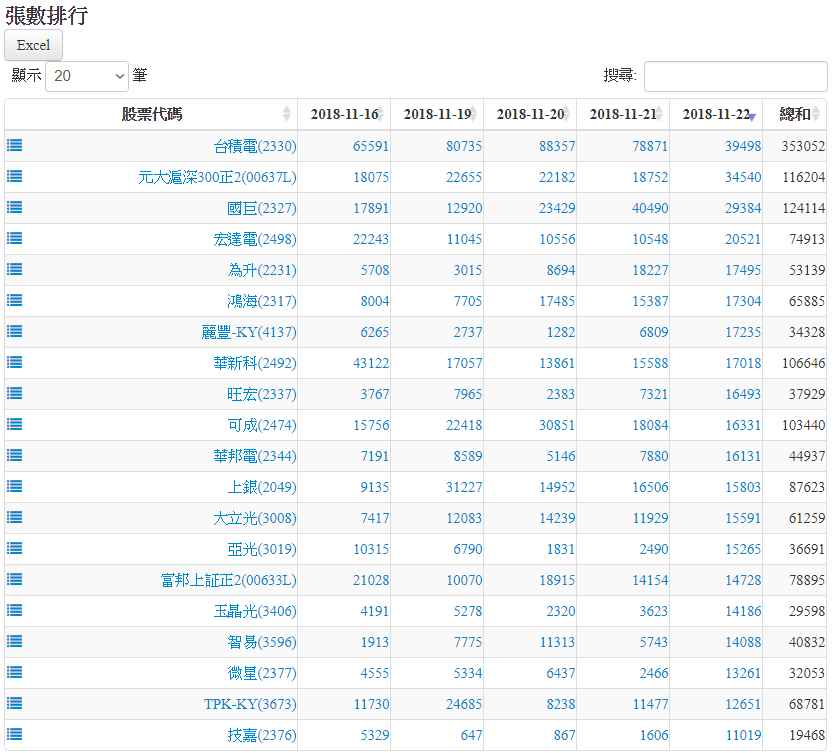Click the list icon beside 大立光(3008)
This screenshot has height=753, width=833.
click(x=15, y=517)
